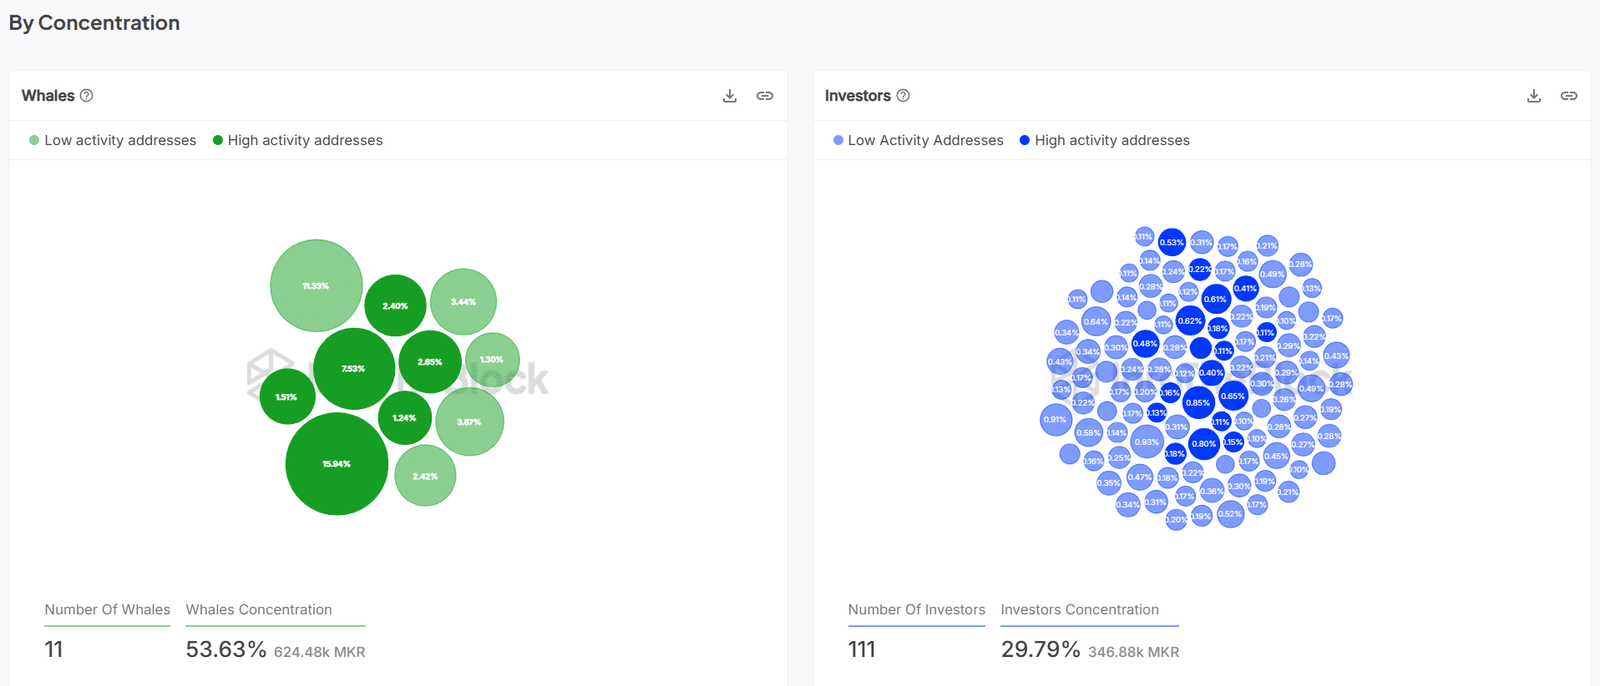Screen dimensions: 1600x686
Task: Copy link to the Whales chart
Action: click(765, 96)
